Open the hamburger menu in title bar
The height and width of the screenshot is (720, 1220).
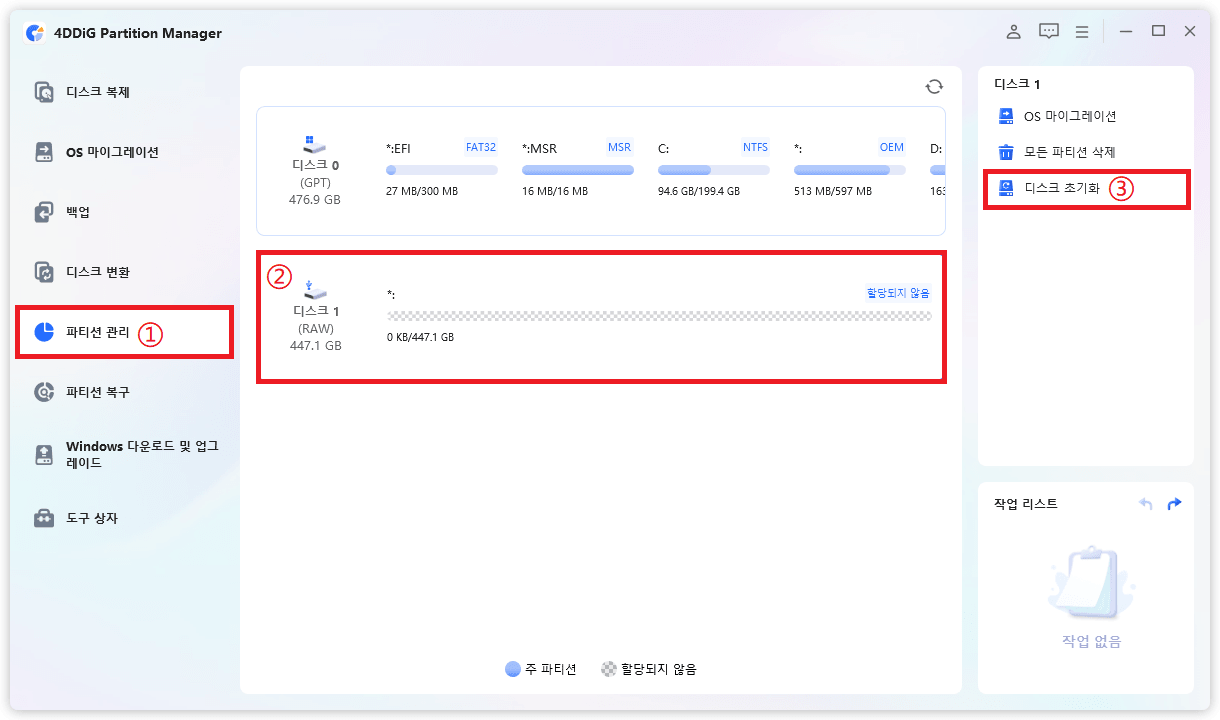pos(1082,32)
